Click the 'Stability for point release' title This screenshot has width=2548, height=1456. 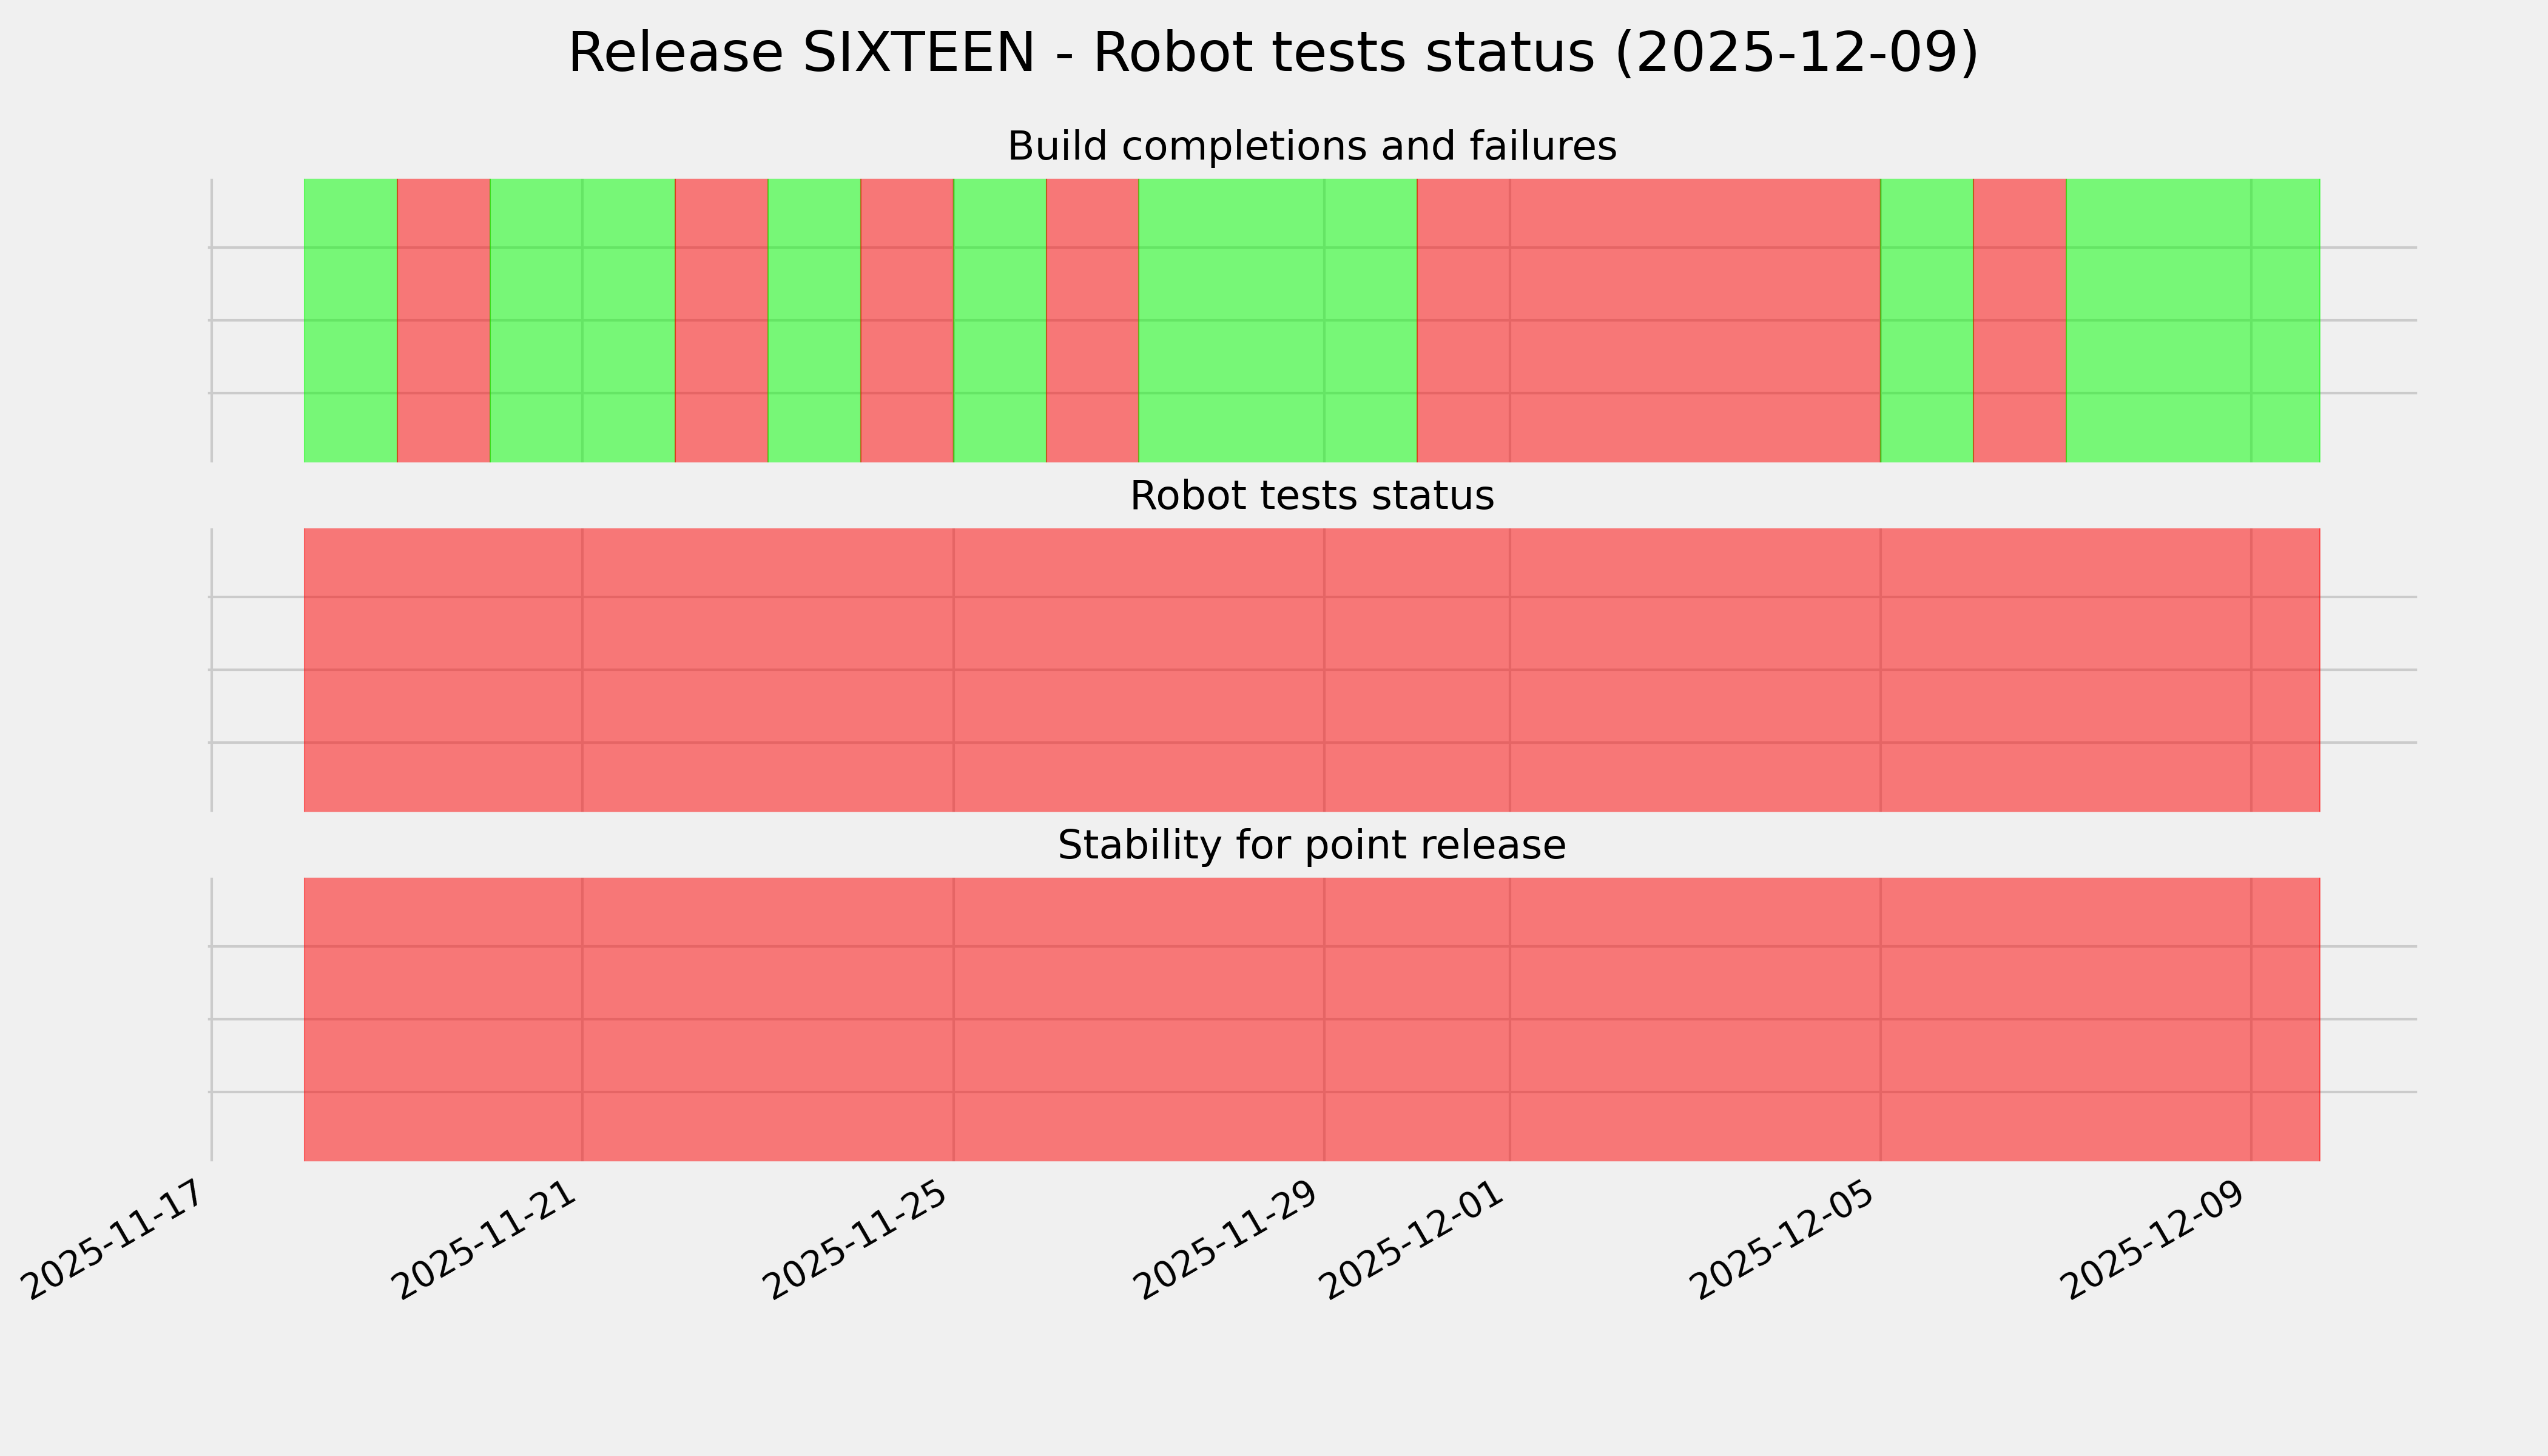click(x=1311, y=846)
